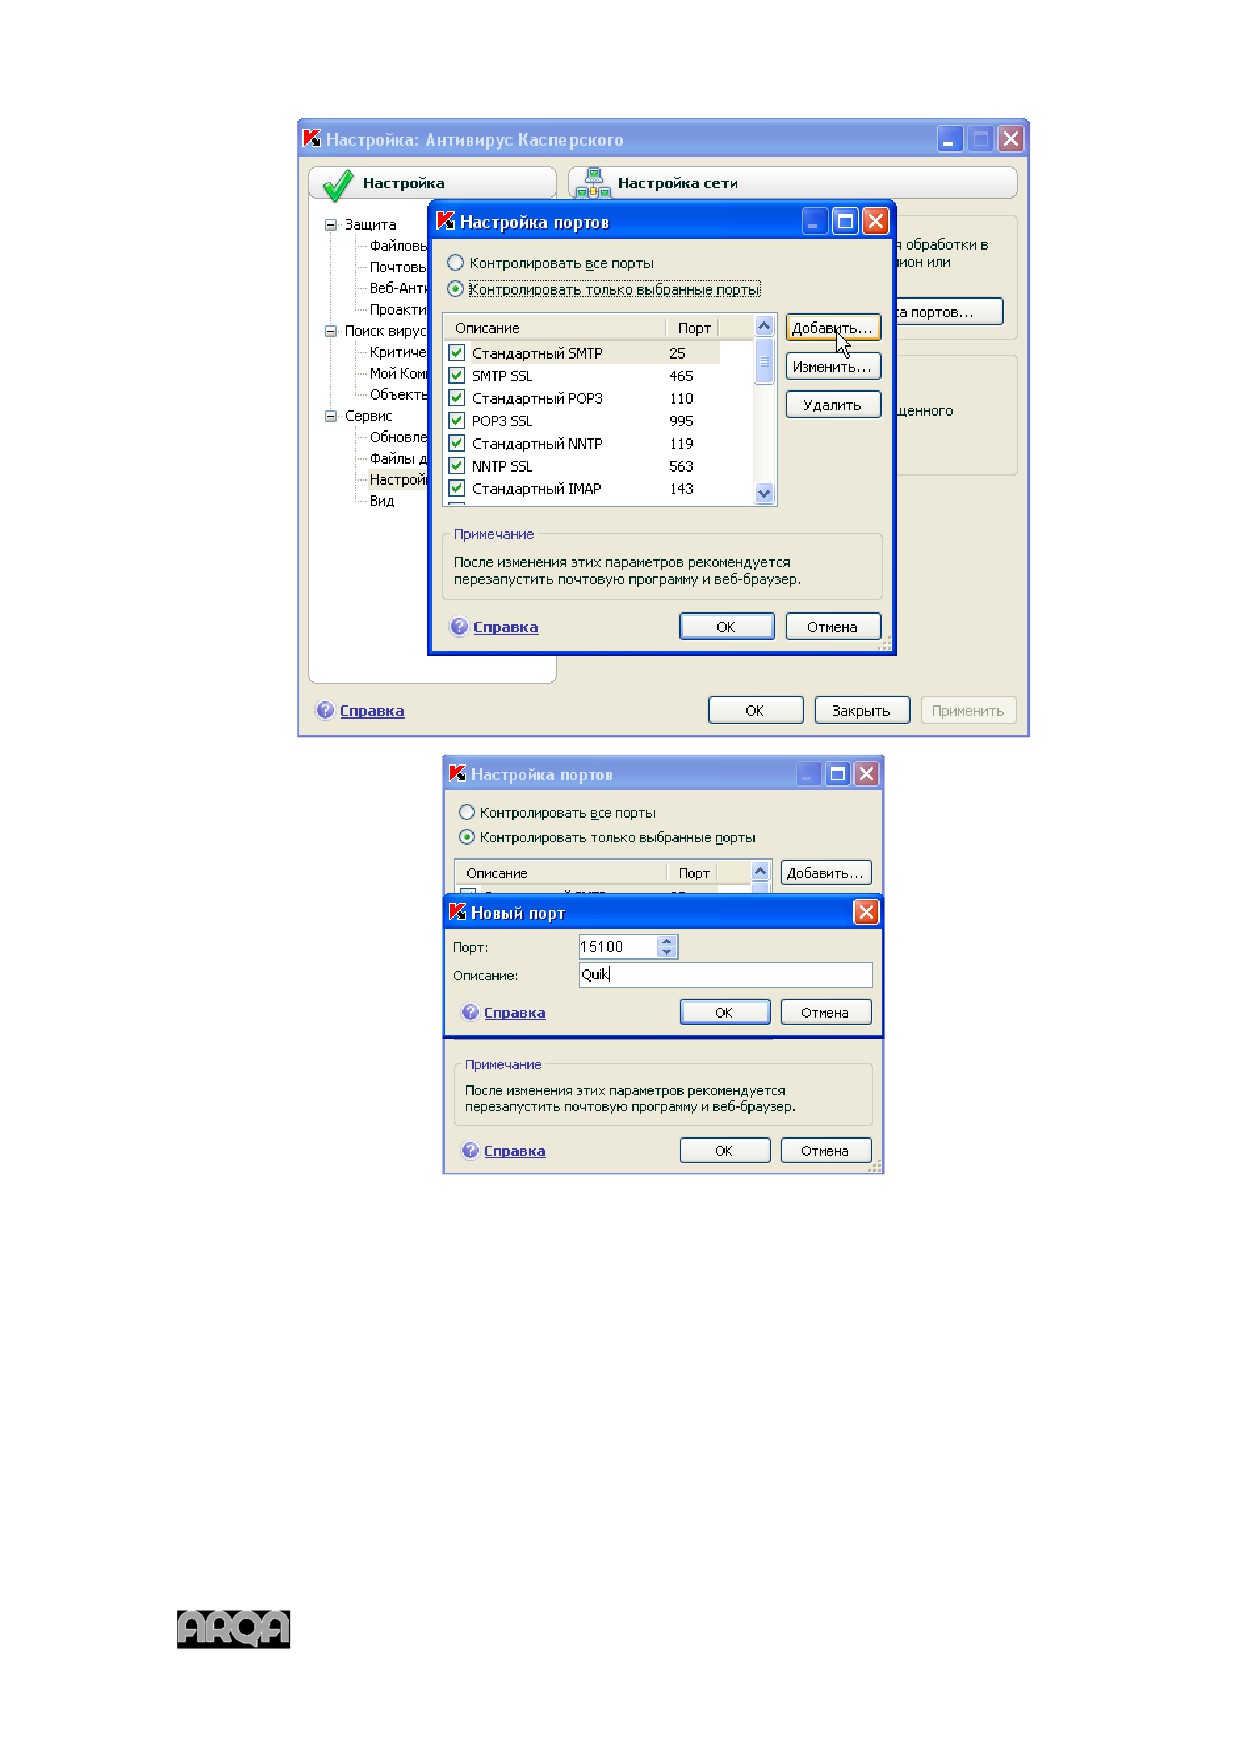1239x1752 pixels.
Task: Click Отмена at bottom of lower port dialog
Action: [x=826, y=1151]
